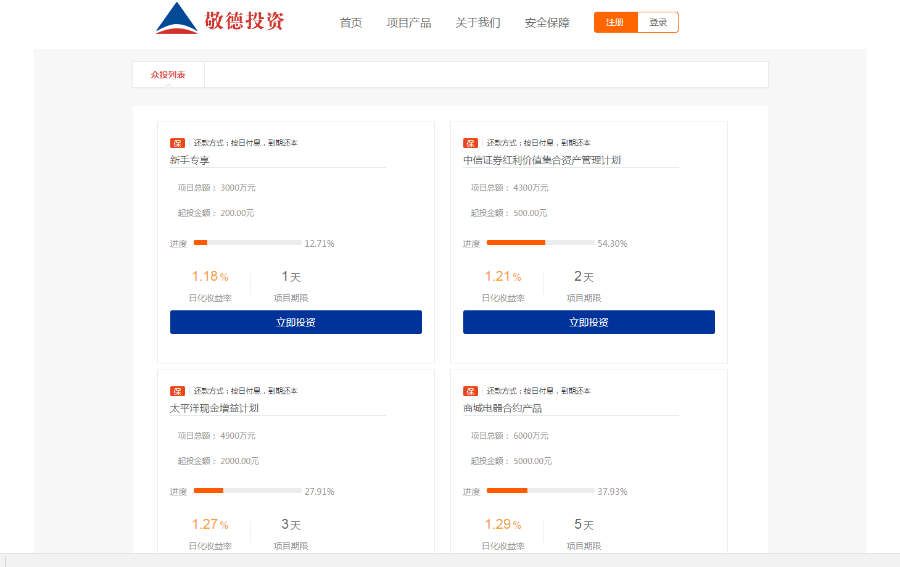900x567 pixels.
Task: Open 安全保障 navigation item
Action: click(547, 23)
